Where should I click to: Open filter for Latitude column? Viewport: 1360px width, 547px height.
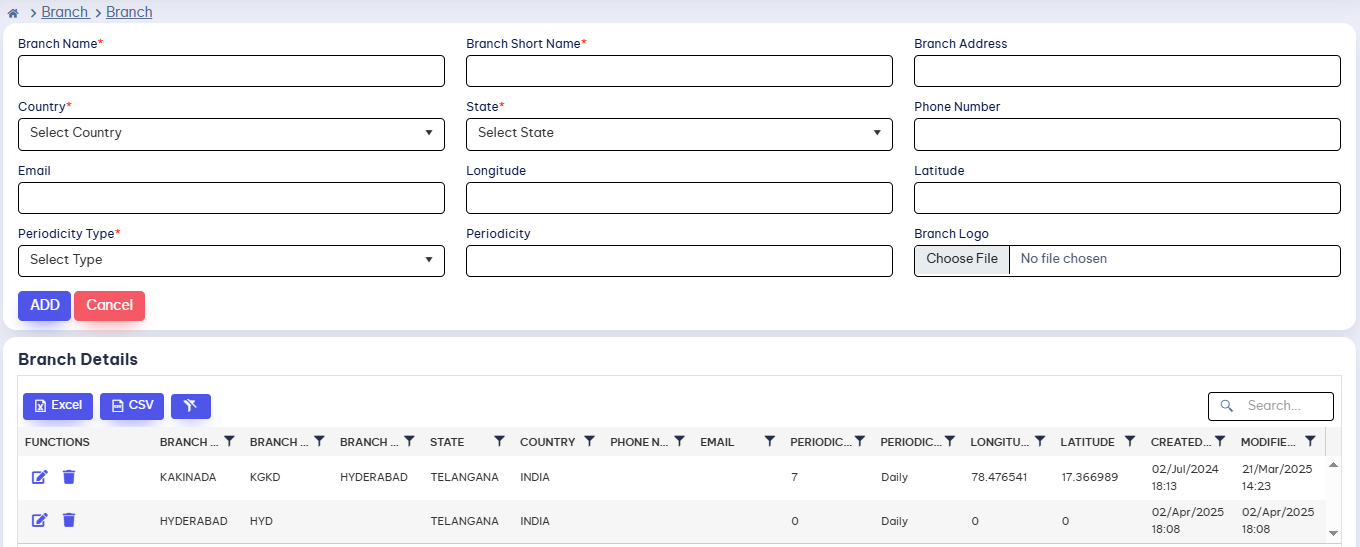click(1129, 441)
